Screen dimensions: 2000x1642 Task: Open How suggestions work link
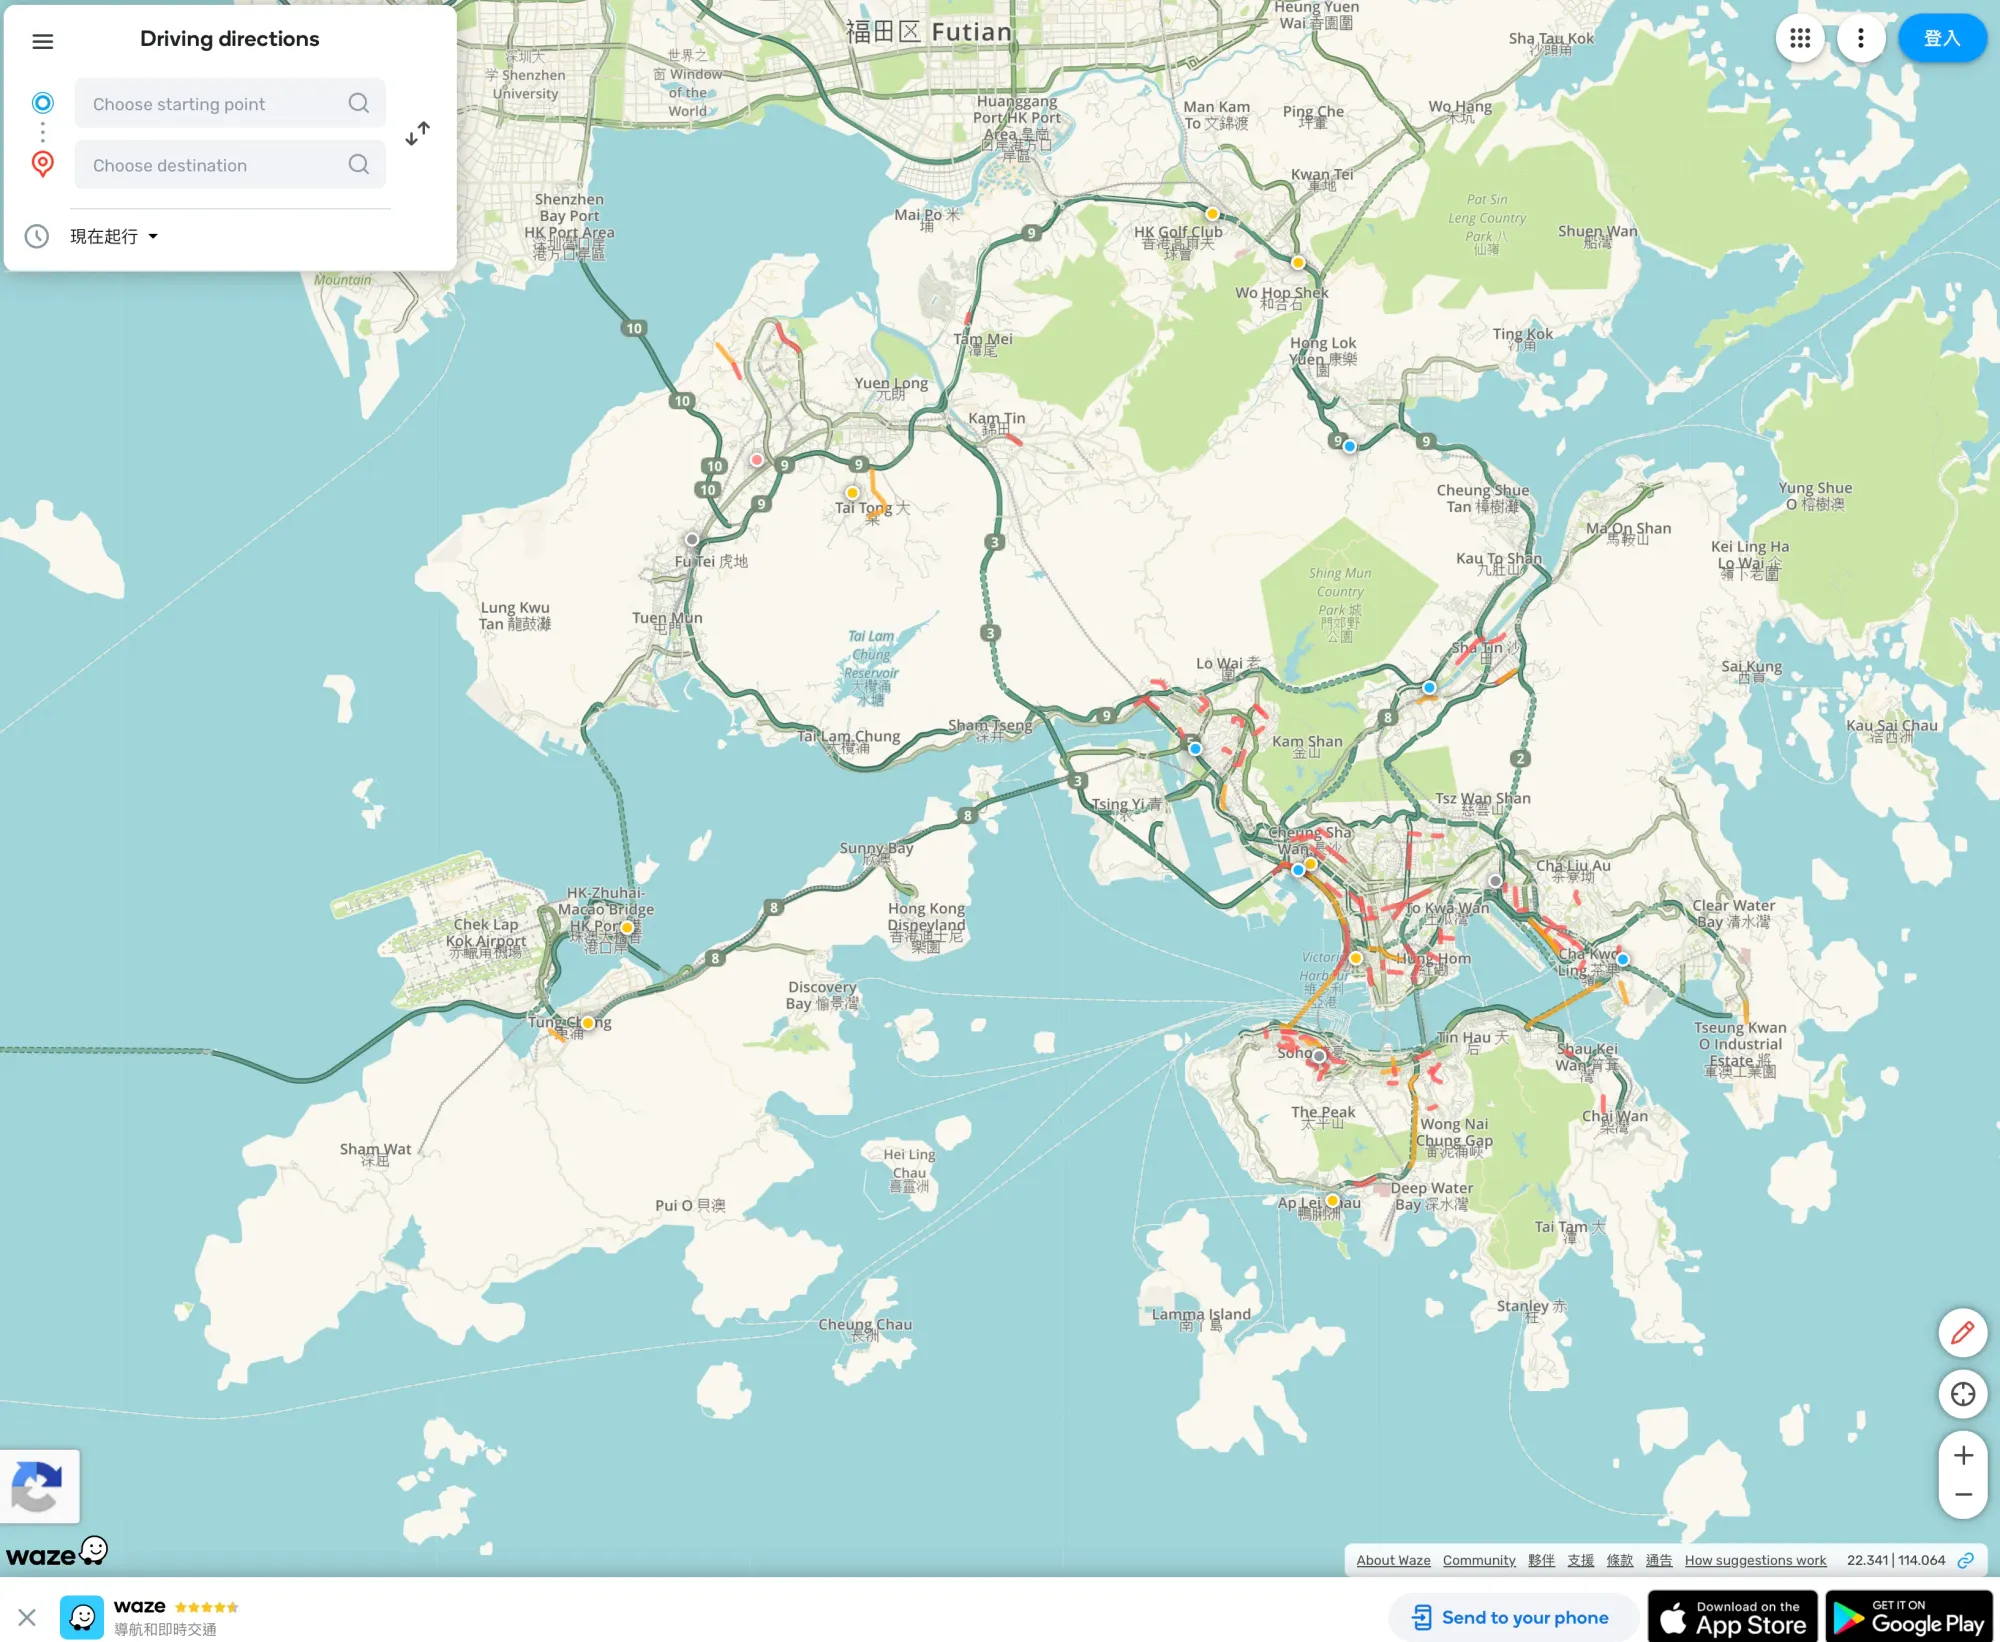pyautogui.click(x=1755, y=1560)
